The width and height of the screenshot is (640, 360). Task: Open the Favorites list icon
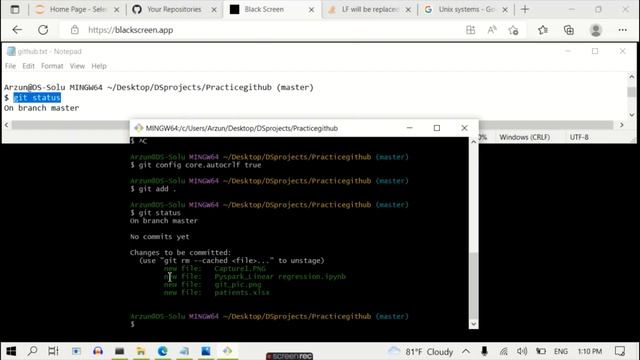tap(542, 30)
